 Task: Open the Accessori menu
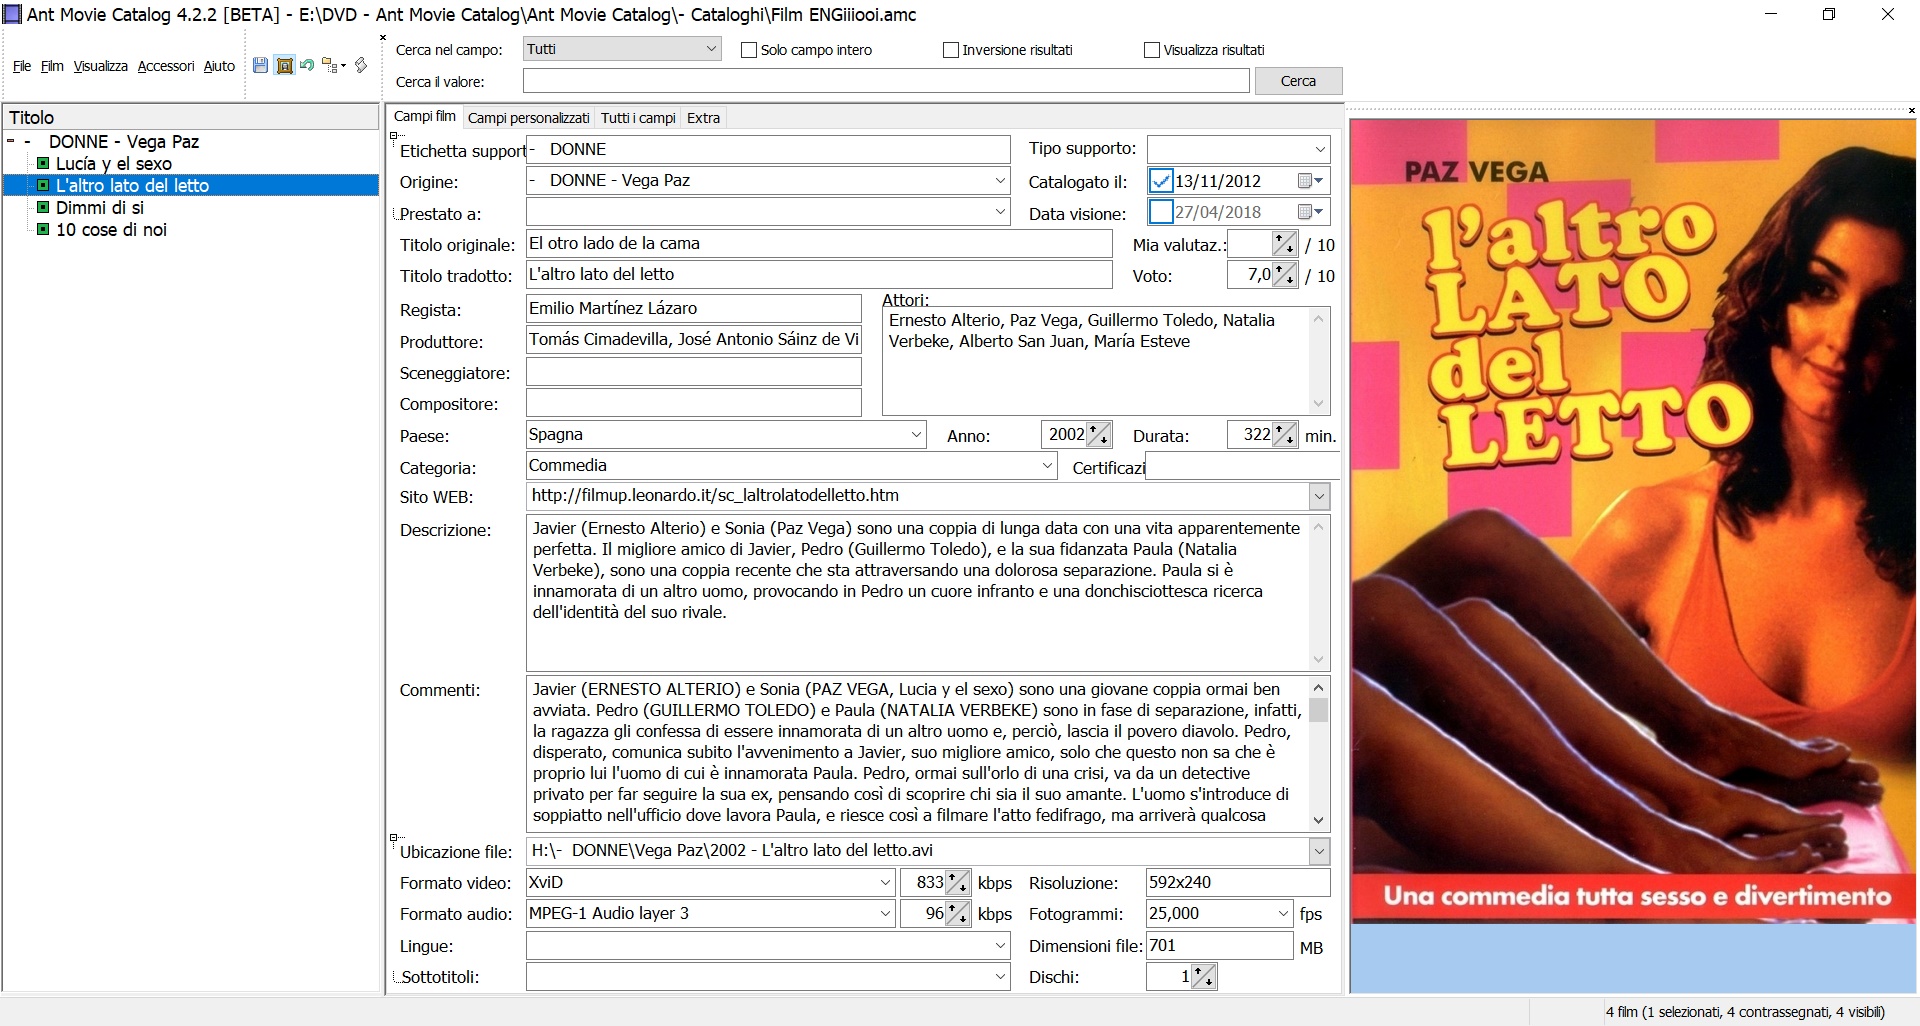(x=166, y=66)
